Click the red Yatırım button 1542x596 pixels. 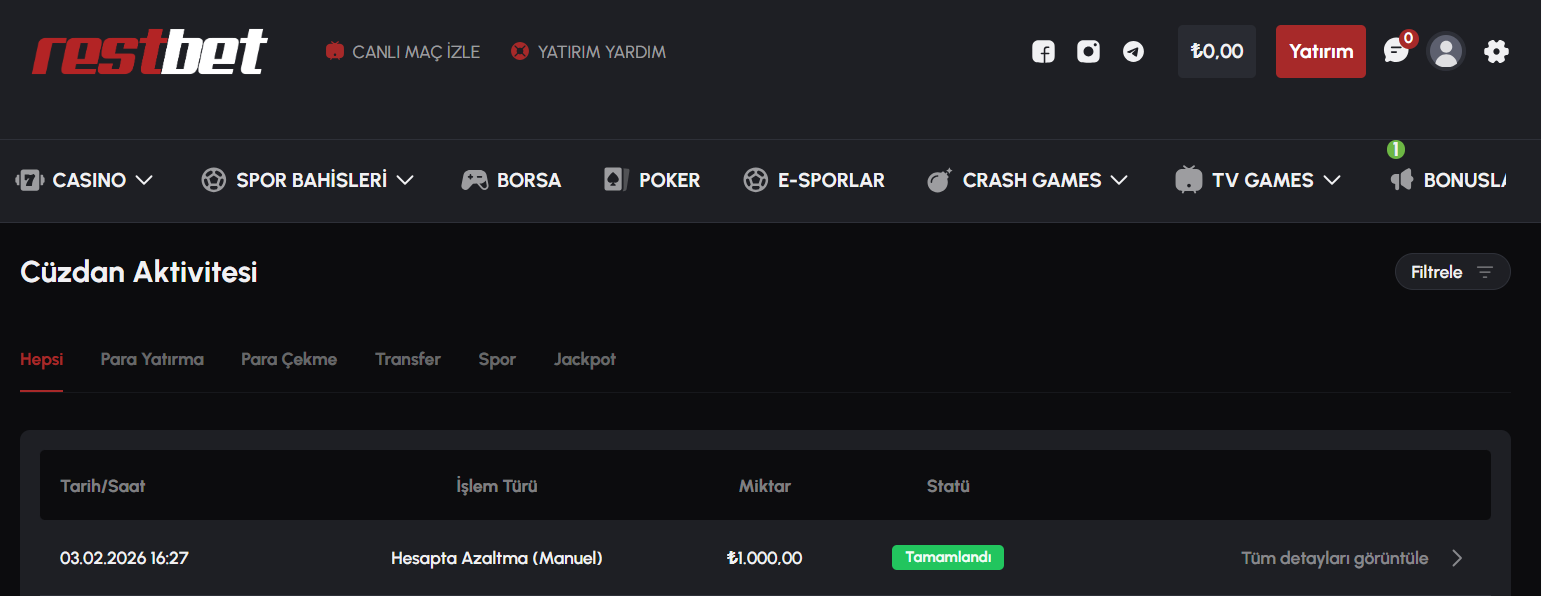[1321, 51]
